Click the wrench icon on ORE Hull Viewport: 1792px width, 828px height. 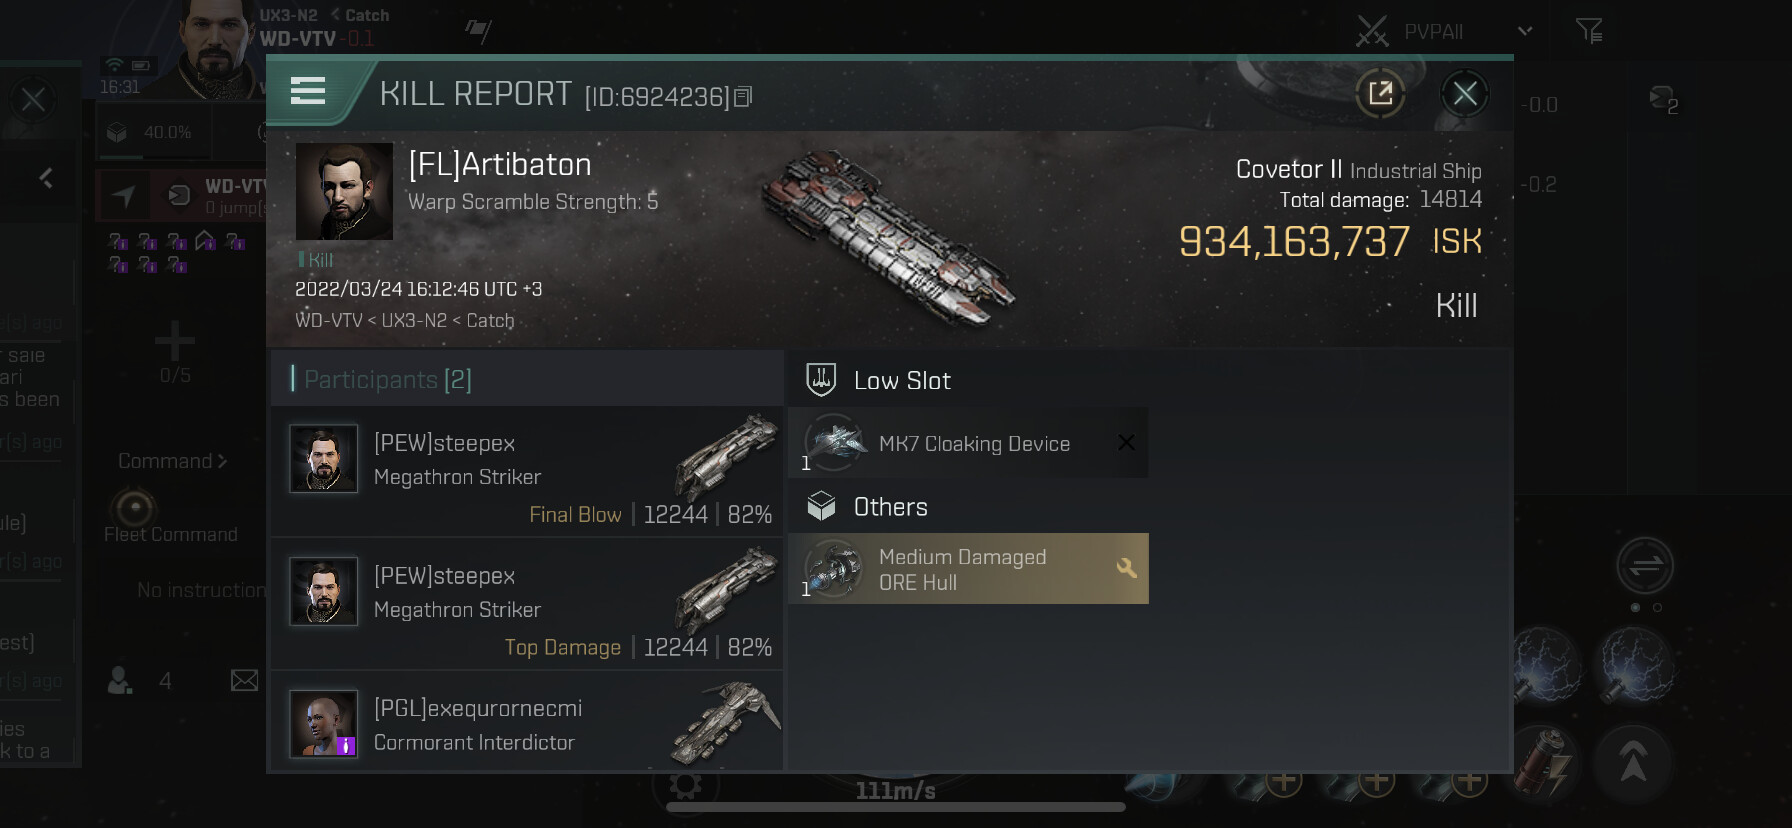pos(1127,568)
